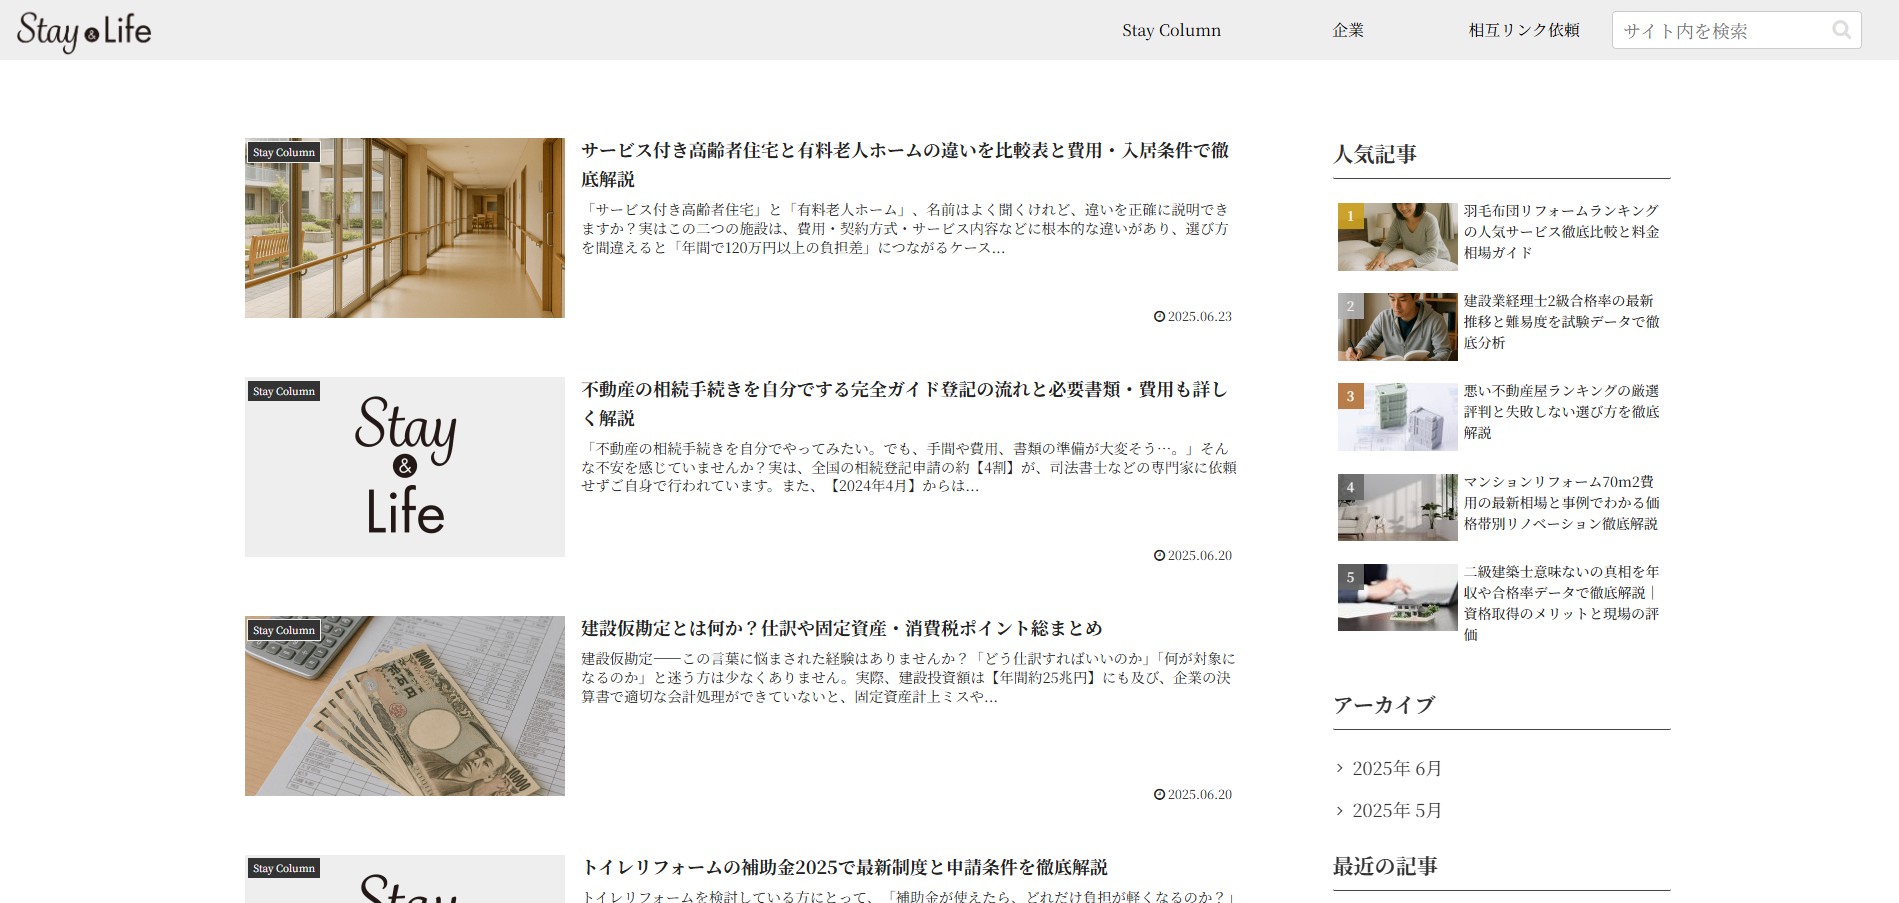This screenshot has width=1899, height=903.
Task: Open rank 4 thumbnail マンションリフォーム
Action: click(1397, 507)
